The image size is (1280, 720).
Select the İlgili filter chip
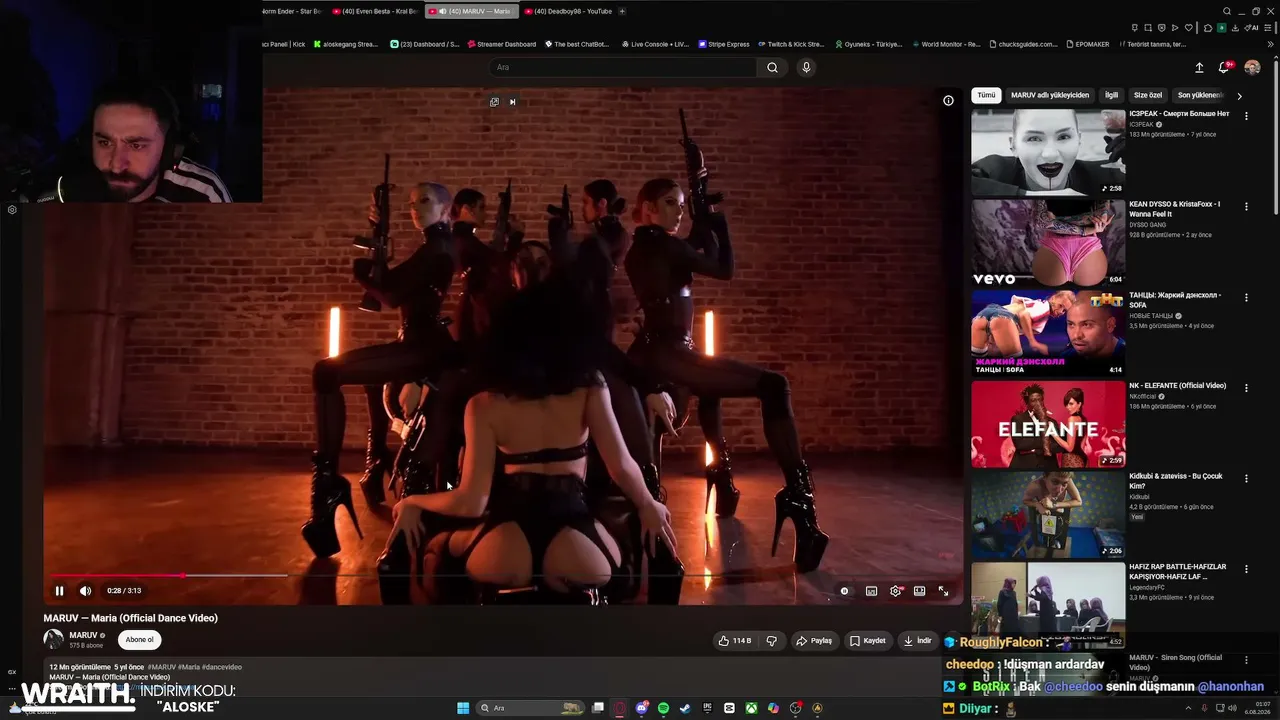(1111, 95)
